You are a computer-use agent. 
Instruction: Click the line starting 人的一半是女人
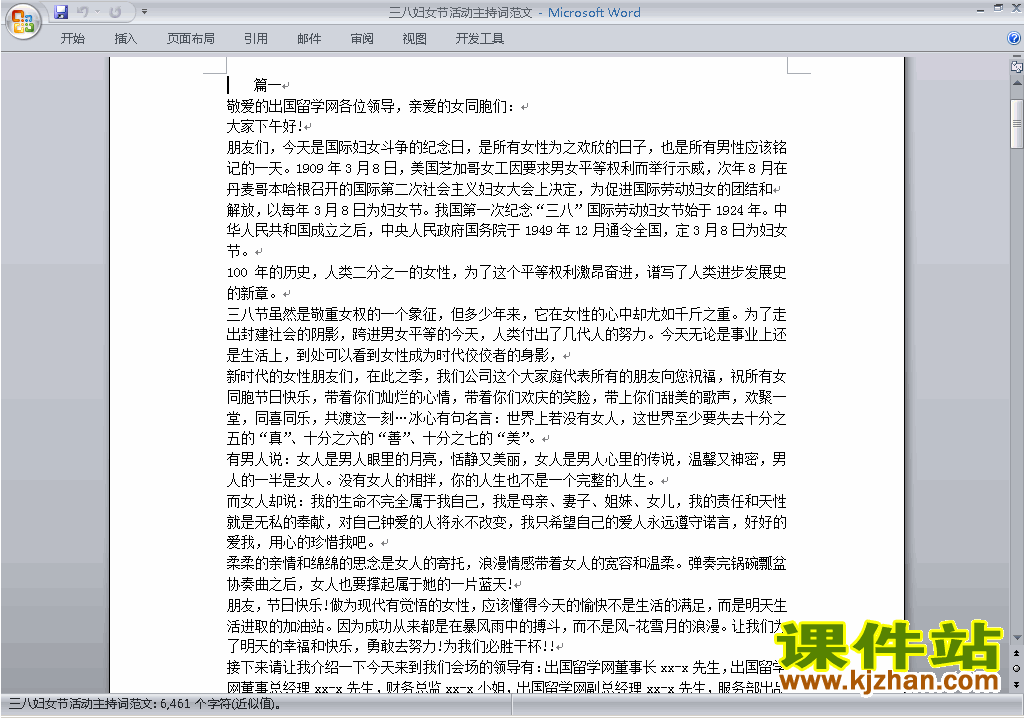coord(441,480)
